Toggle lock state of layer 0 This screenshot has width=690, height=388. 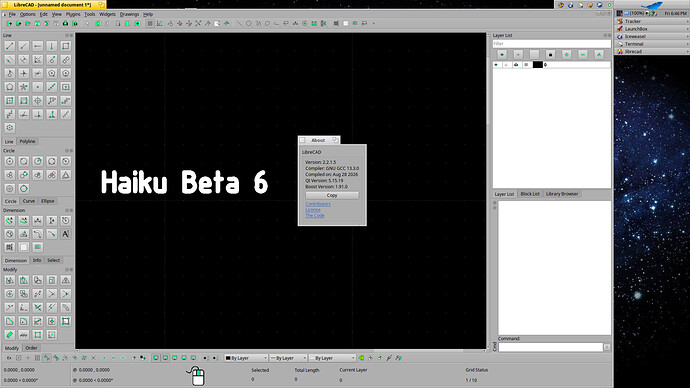(x=506, y=65)
